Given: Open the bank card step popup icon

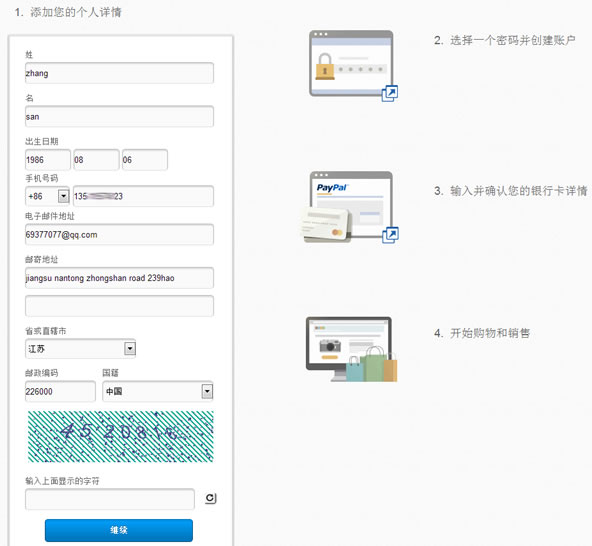Looking at the screenshot, I should pyautogui.click(x=390, y=235).
